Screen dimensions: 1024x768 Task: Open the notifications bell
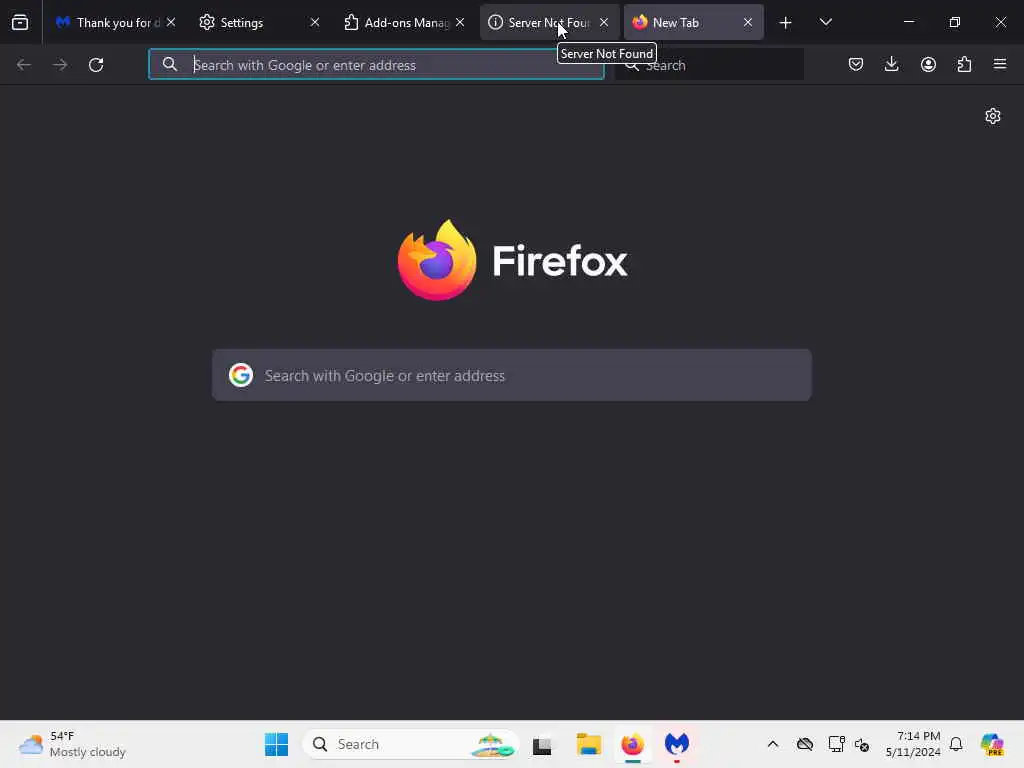point(956,744)
